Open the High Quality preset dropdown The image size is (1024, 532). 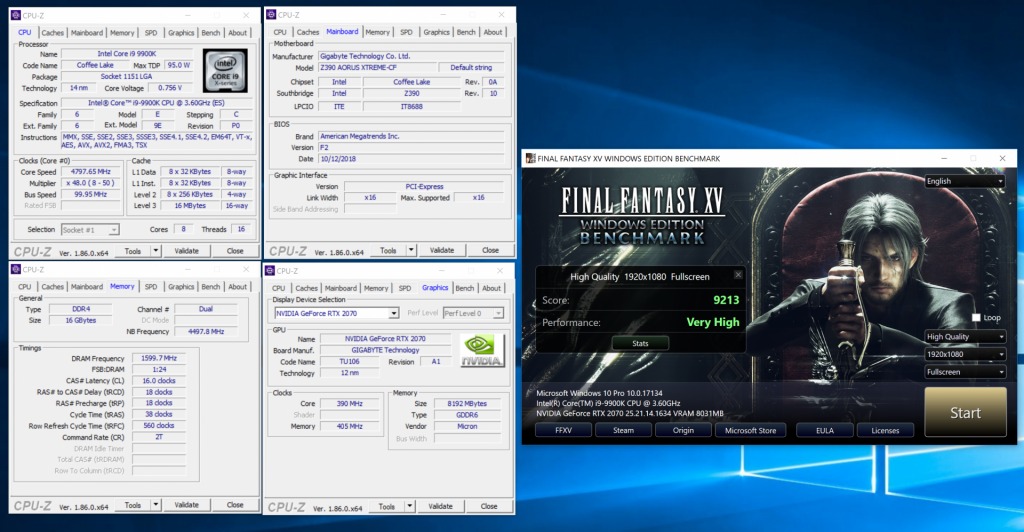(965, 336)
